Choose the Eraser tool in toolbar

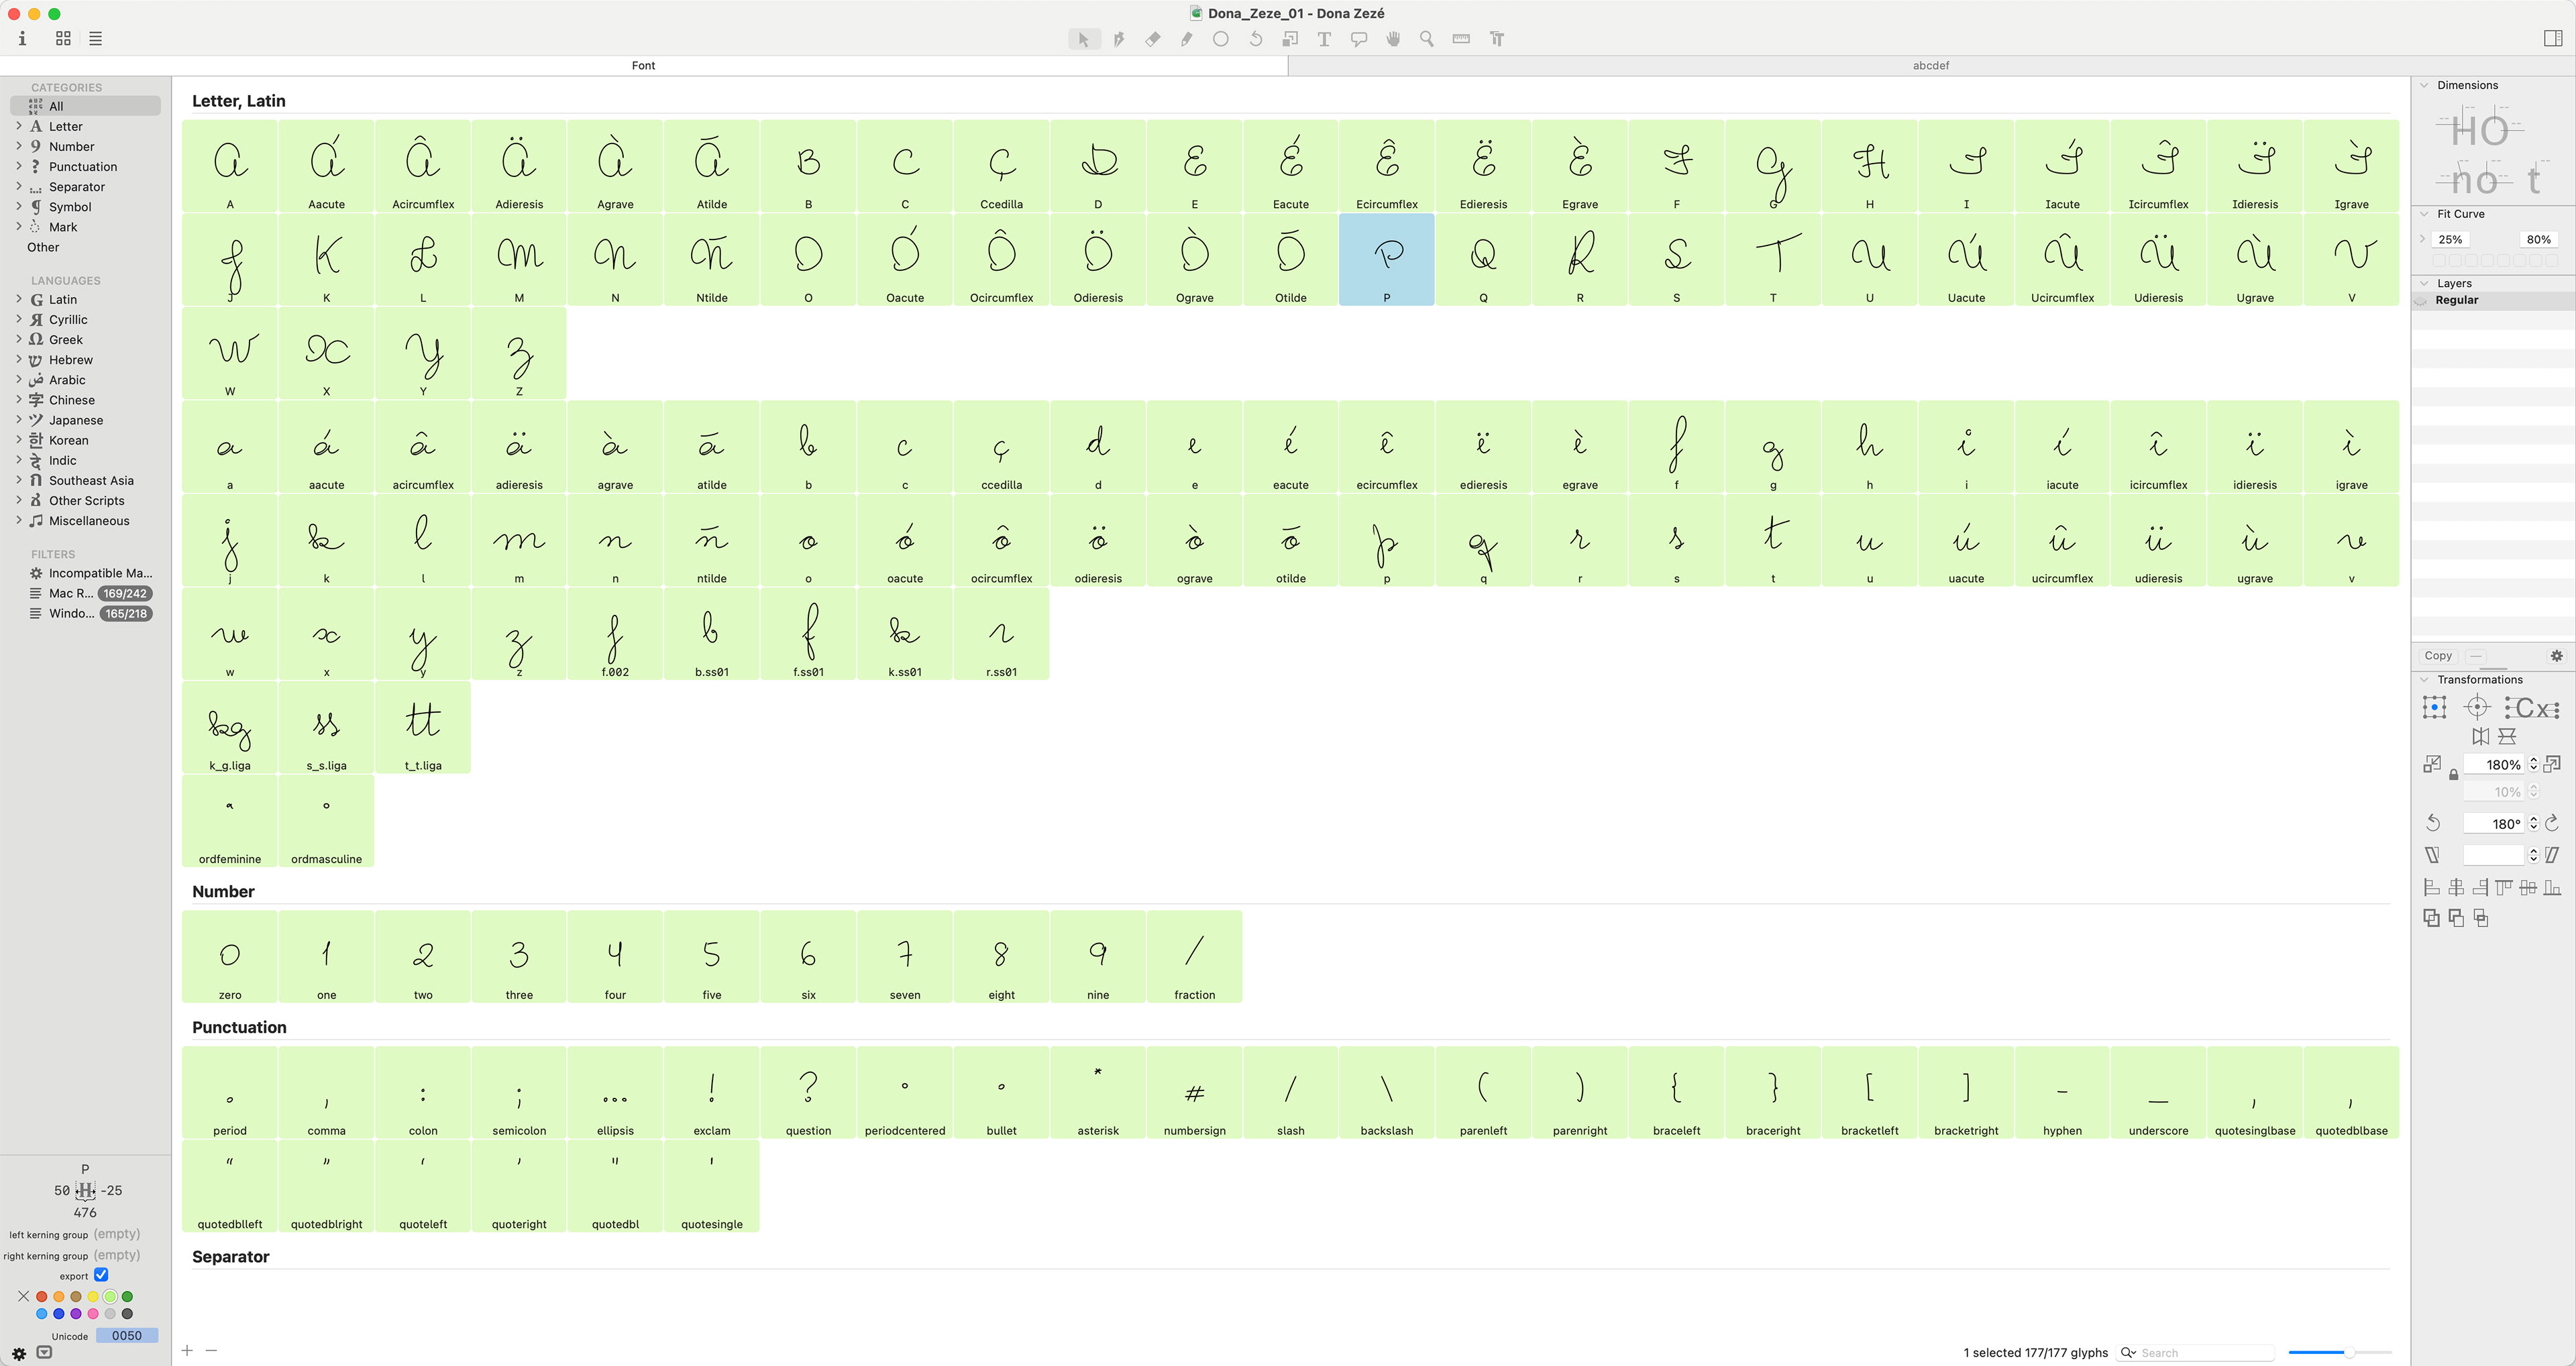click(1153, 39)
